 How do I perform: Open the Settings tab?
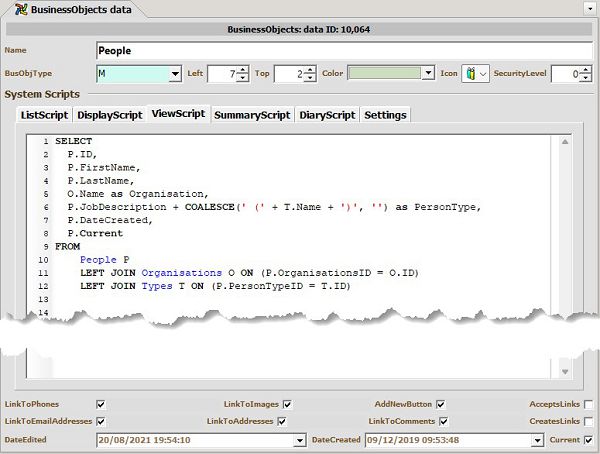(x=385, y=115)
